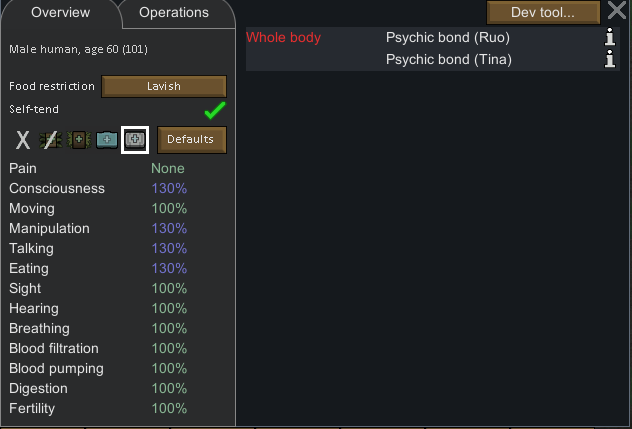Select the herbal medicine care icon
The height and width of the screenshot is (429, 632).
[79, 140]
